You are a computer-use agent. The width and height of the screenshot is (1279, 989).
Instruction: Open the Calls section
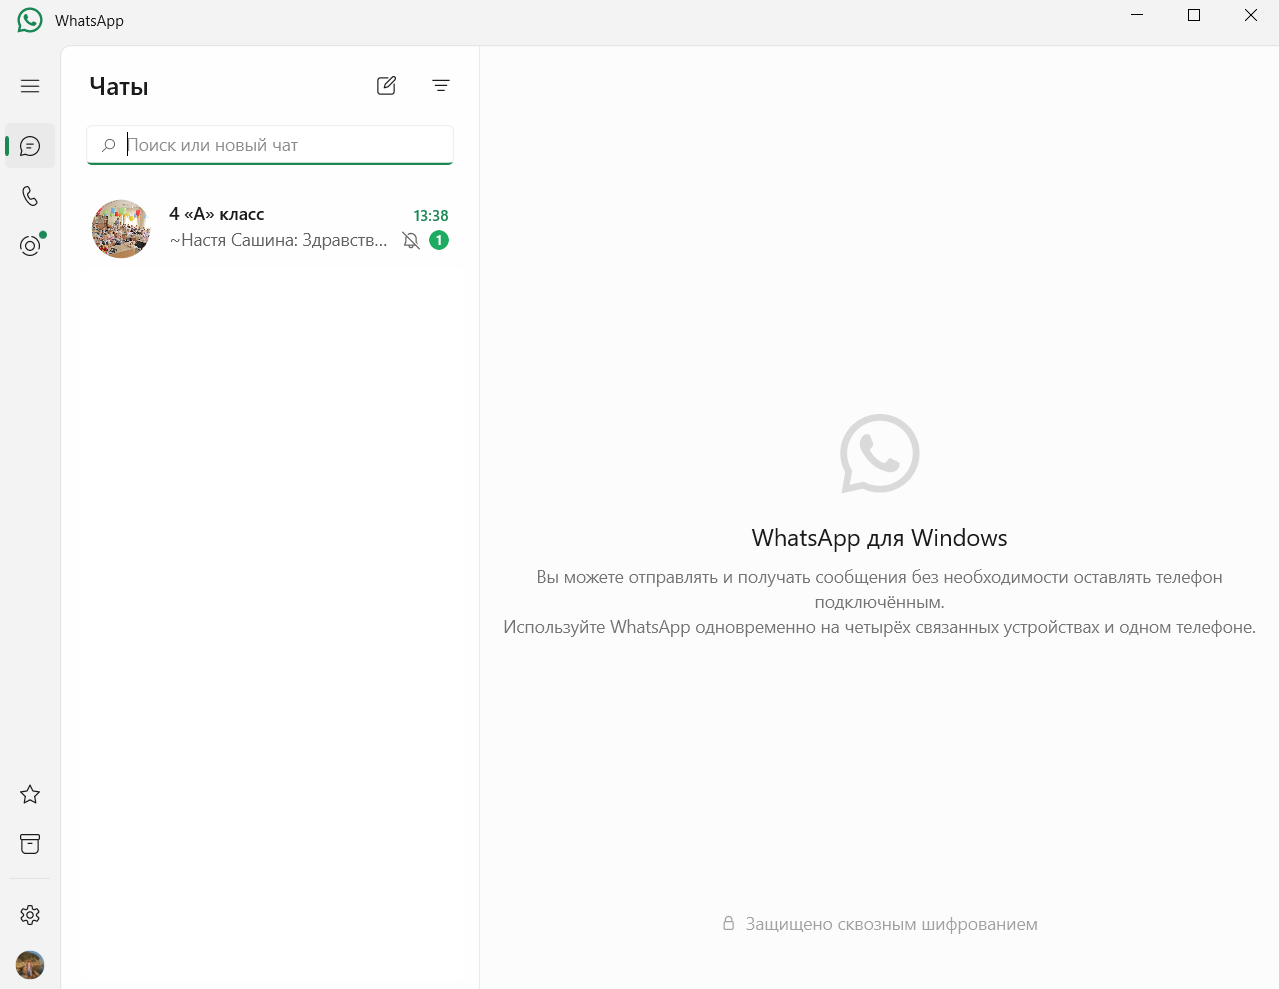coord(30,196)
